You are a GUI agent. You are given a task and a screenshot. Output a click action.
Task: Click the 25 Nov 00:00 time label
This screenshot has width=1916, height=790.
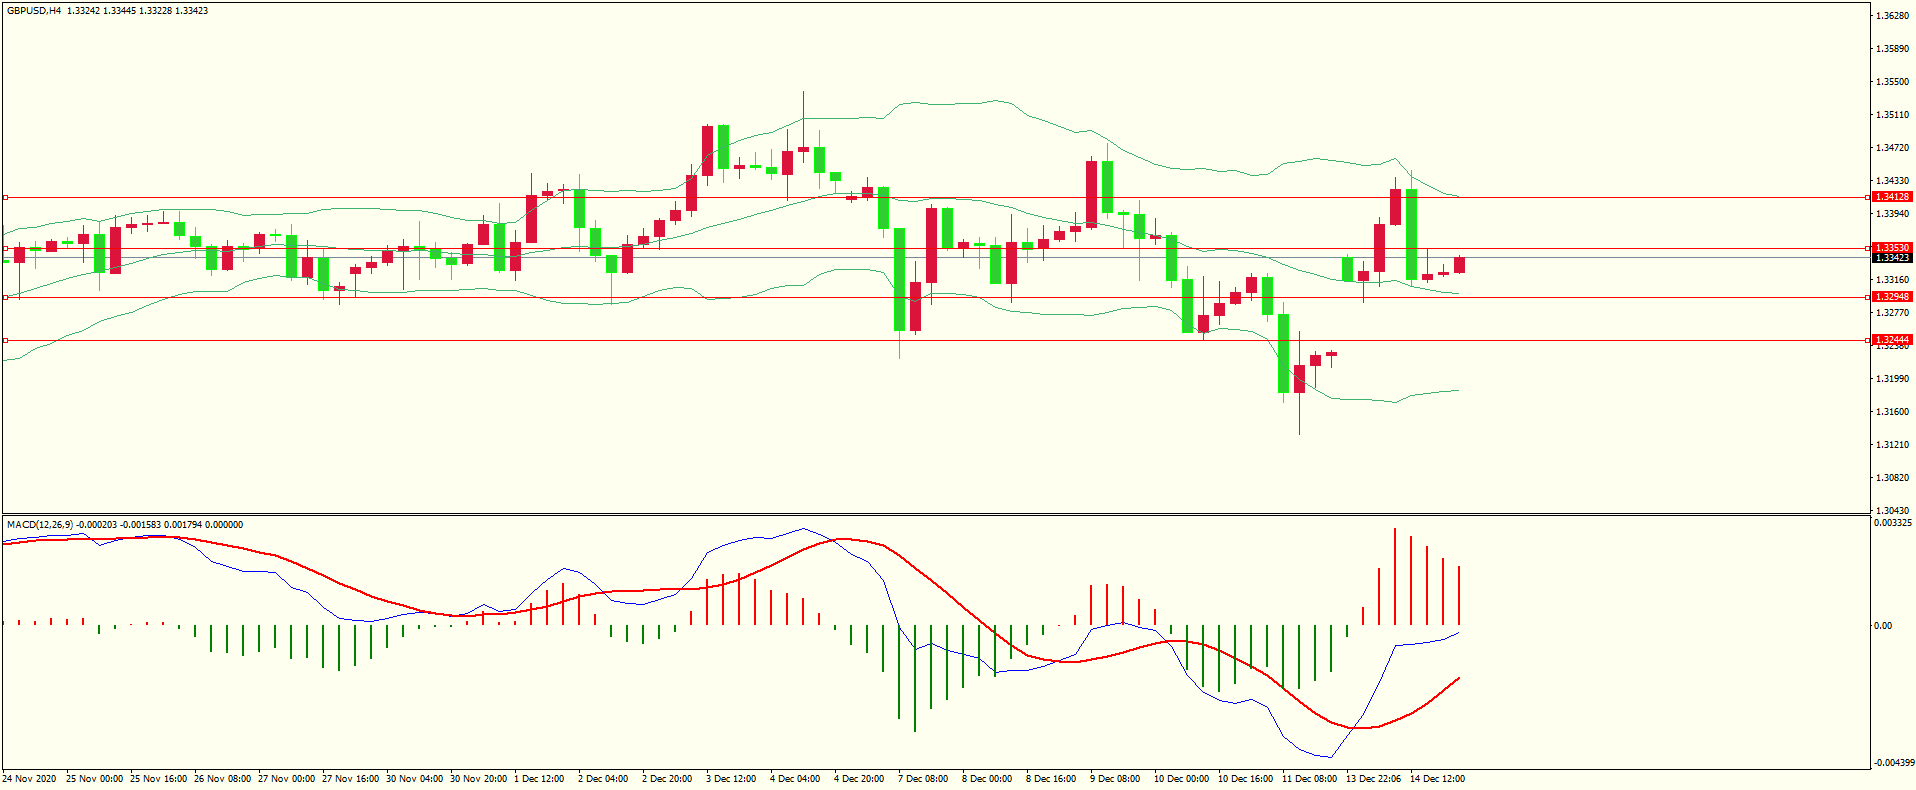[94, 779]
